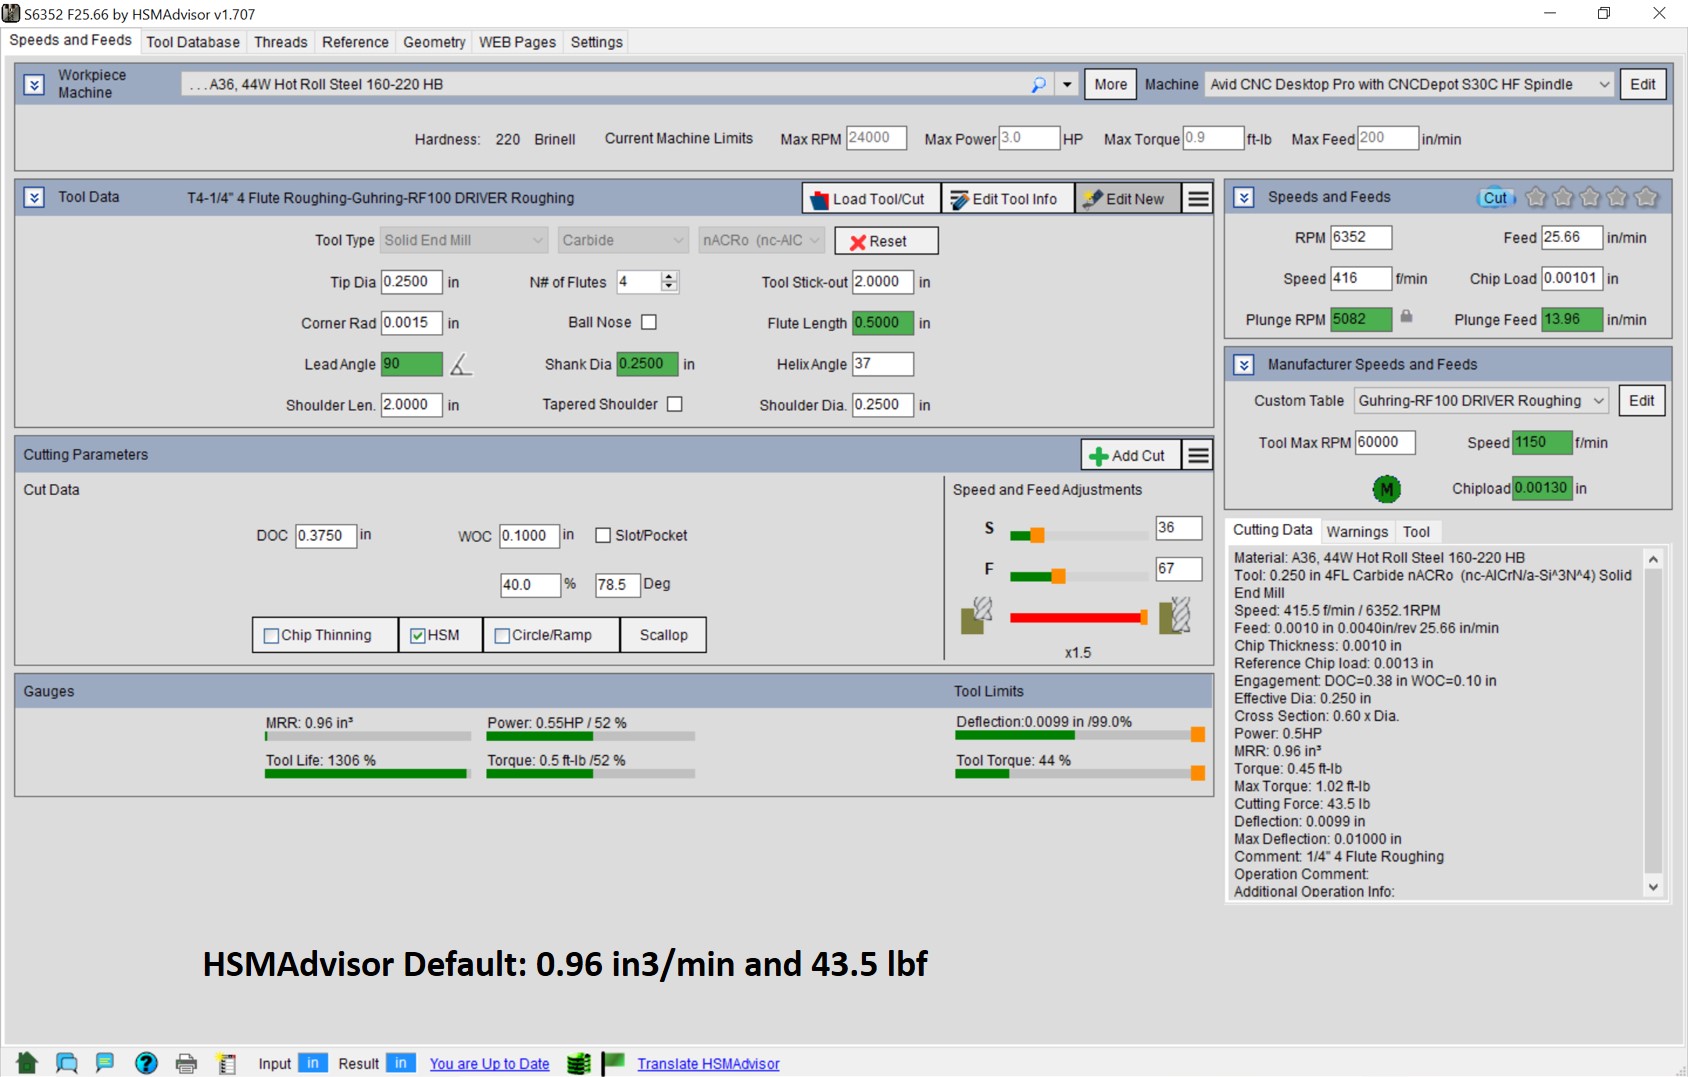
Task: Click the Translate HSMAdvisor link
Action: pyautogui.click(x=708, y=1064)
